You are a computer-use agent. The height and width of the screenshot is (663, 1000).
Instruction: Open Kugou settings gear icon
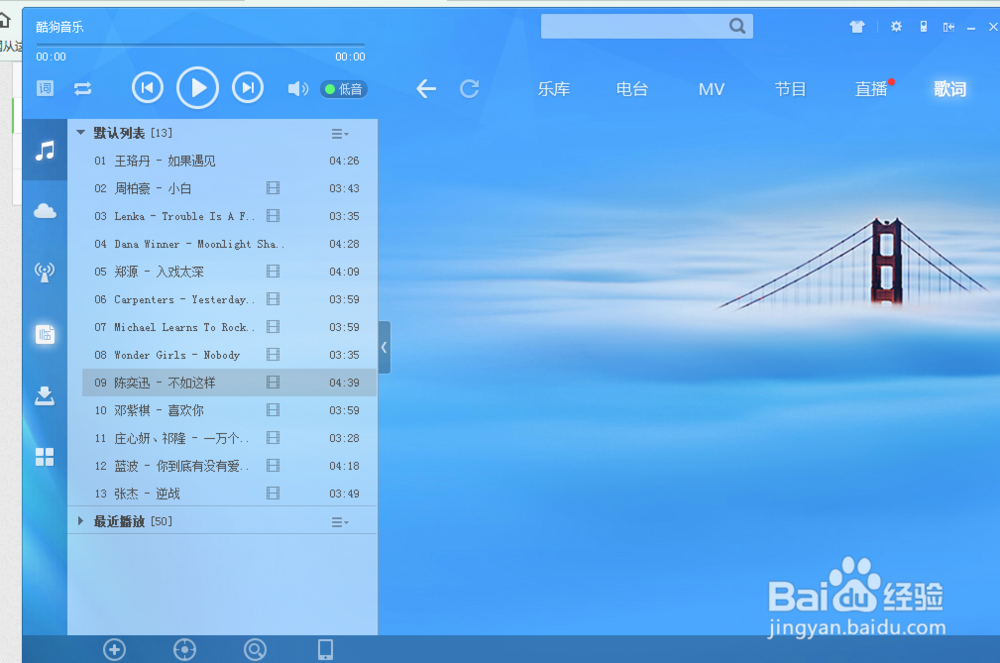click(x=895, y=26)
